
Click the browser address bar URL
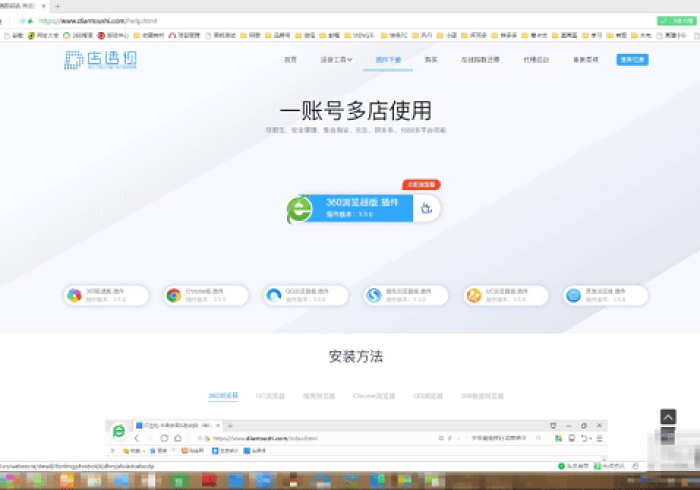97,21
